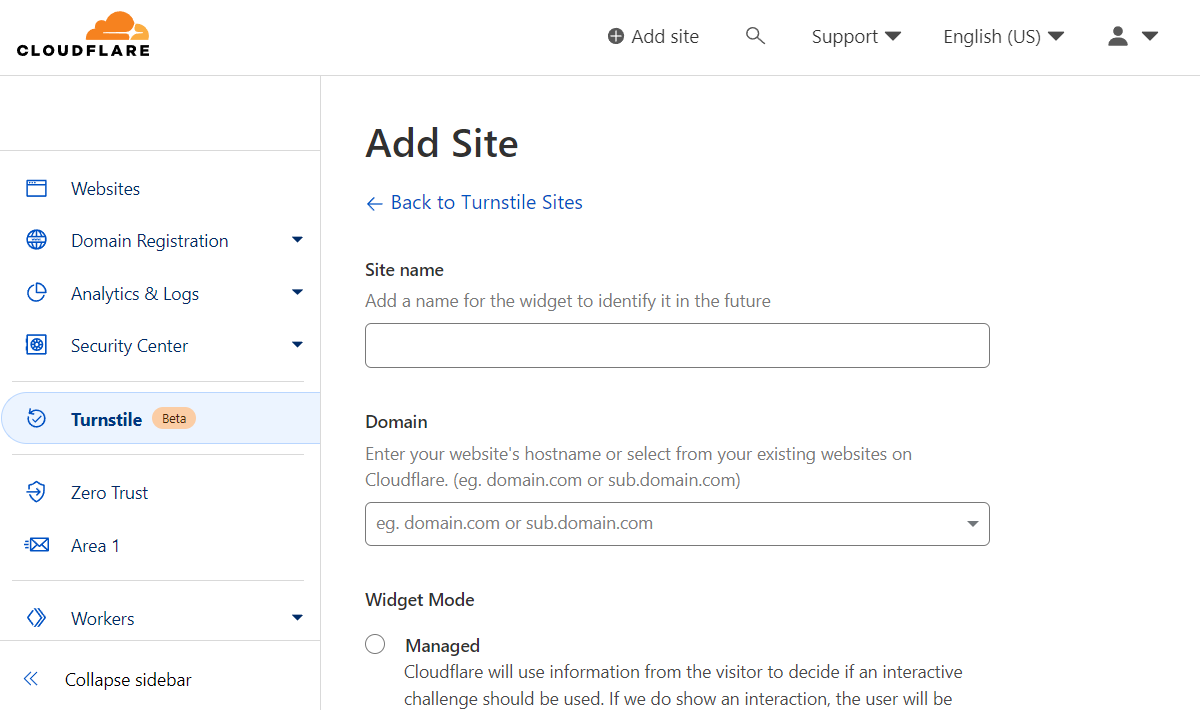
Task: Open the search magnifier icon
Action: tap(755, 35)
